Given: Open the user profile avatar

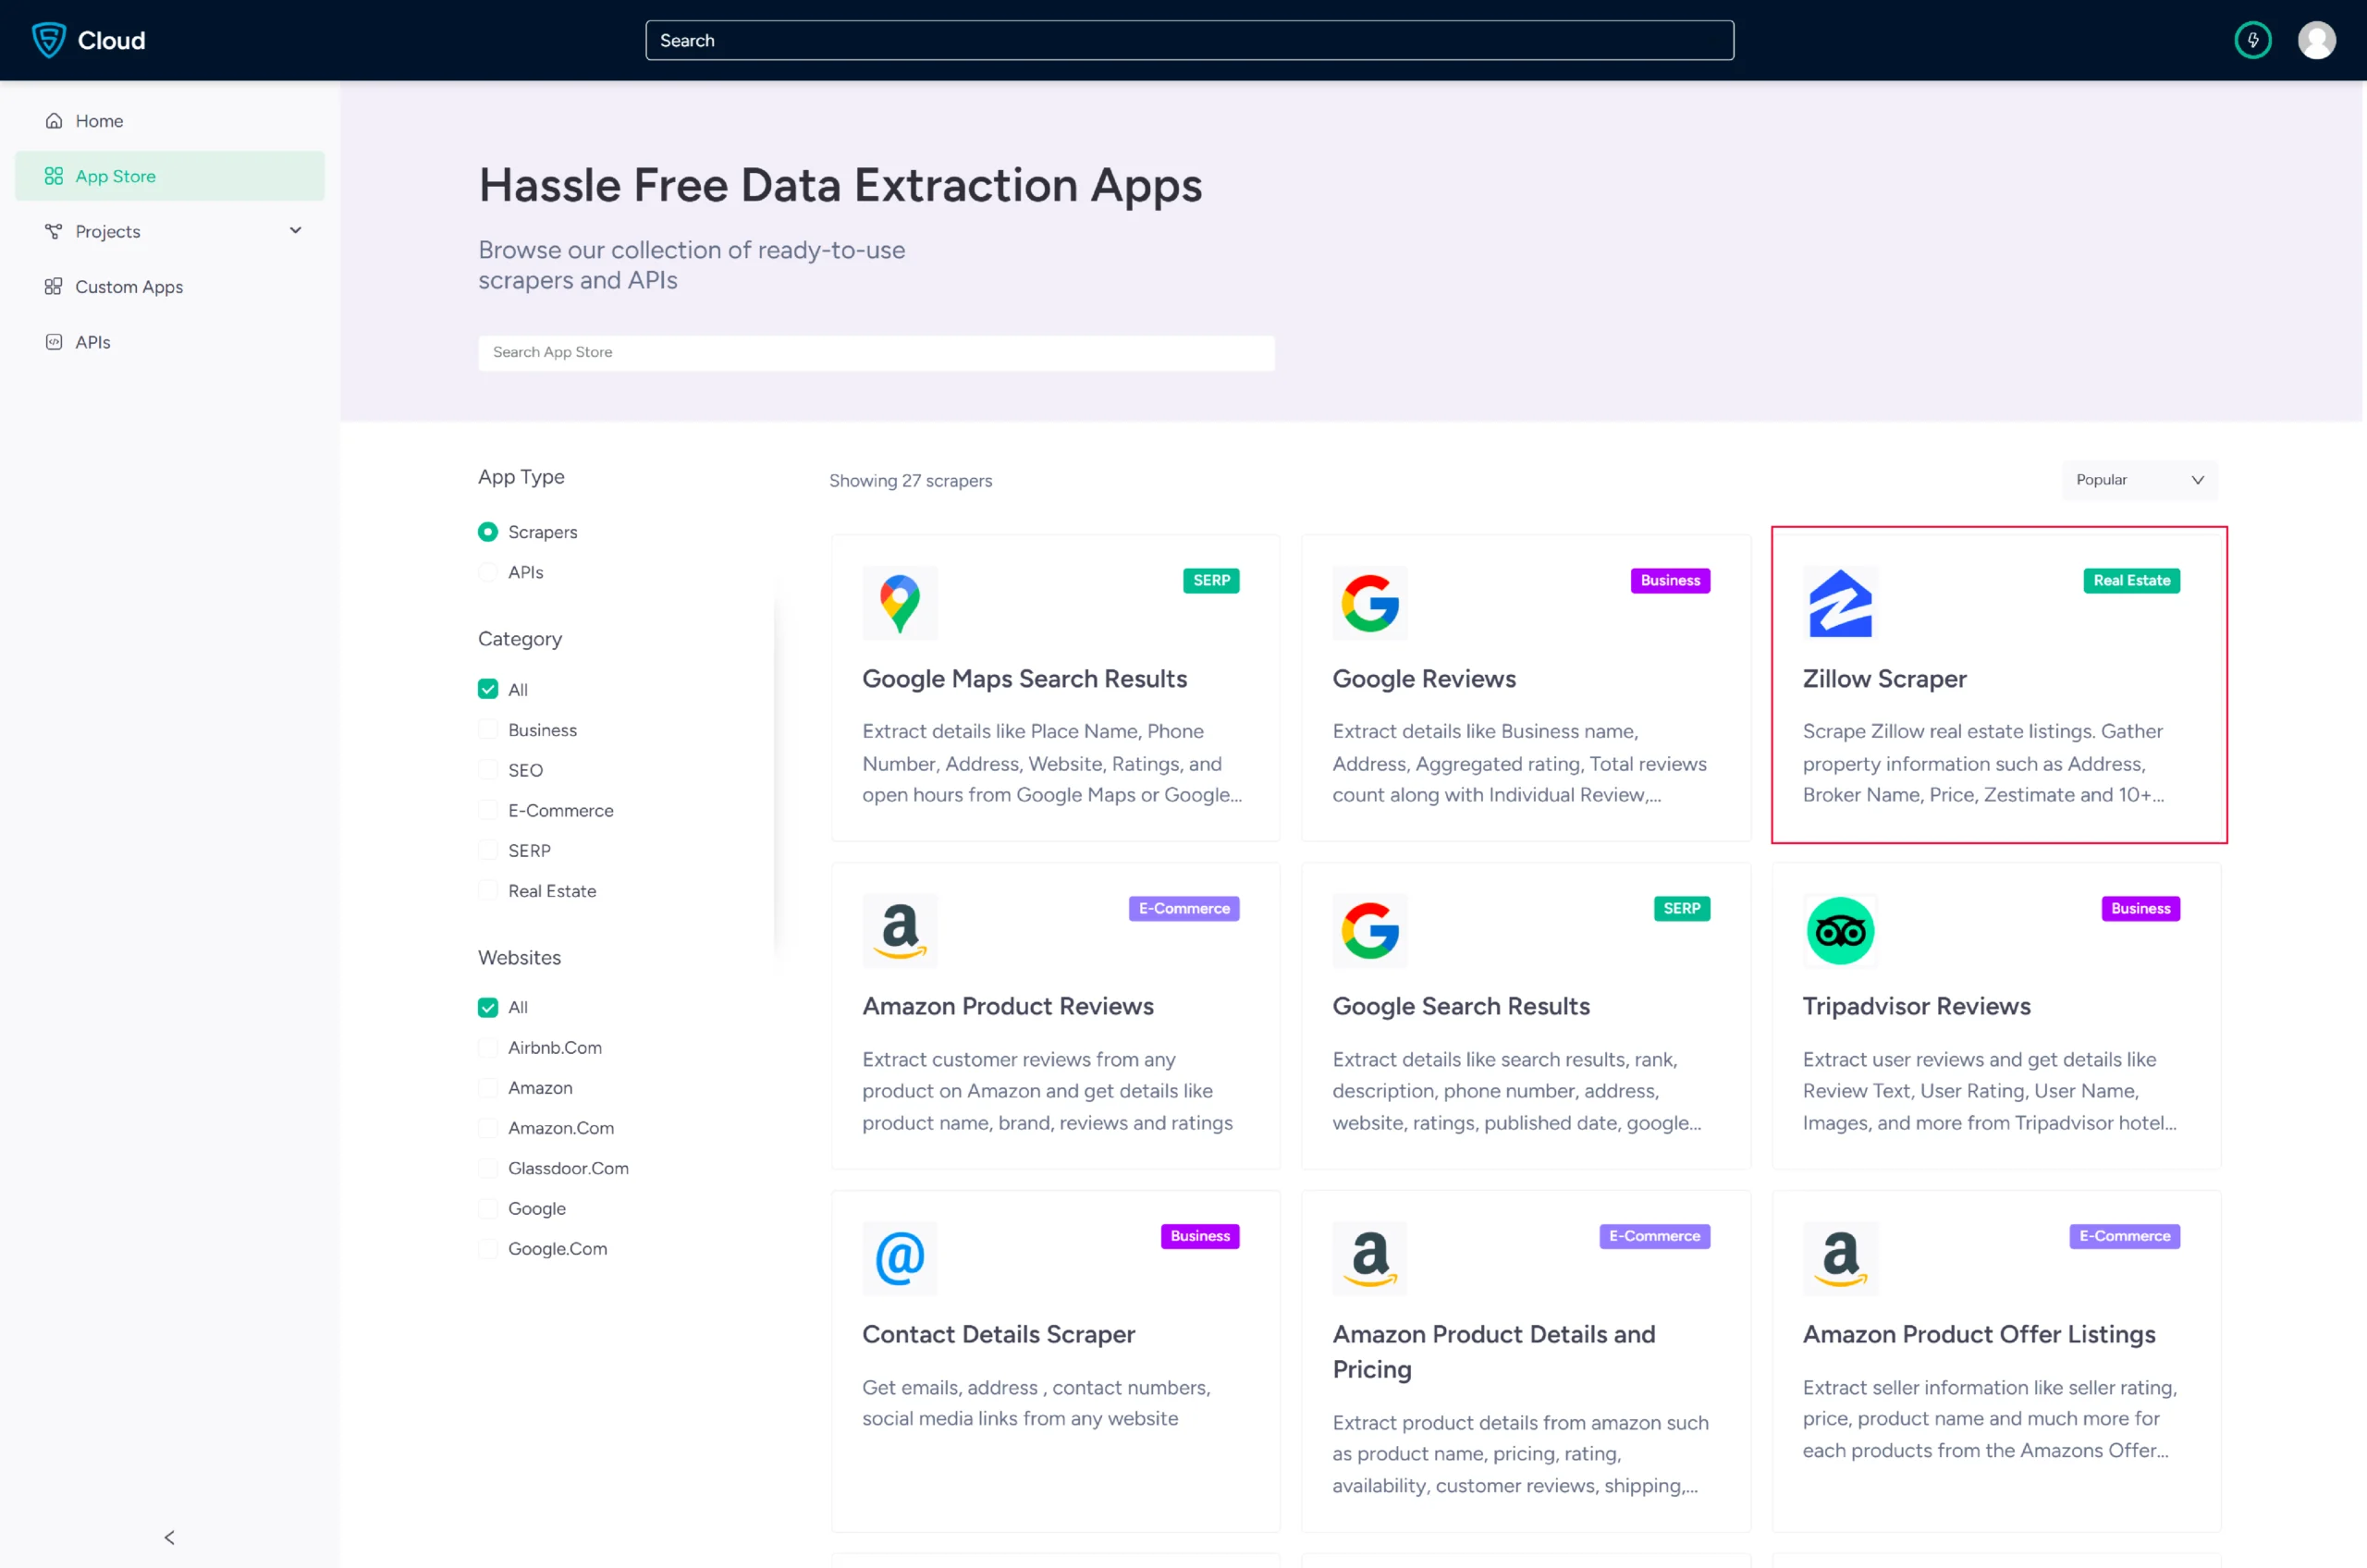Looking at the screenshot, I should click(x=2316, y=40).
